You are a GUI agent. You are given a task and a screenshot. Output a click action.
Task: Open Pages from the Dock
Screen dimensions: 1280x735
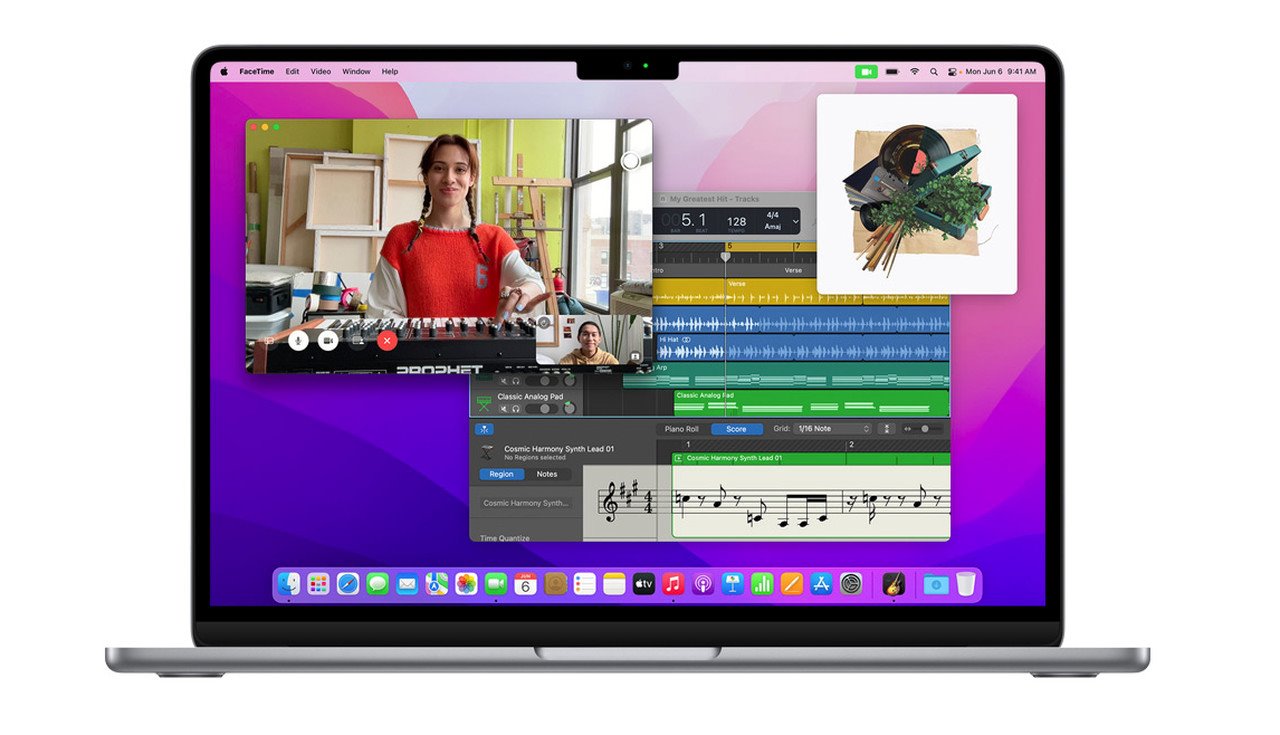[791, 584]
